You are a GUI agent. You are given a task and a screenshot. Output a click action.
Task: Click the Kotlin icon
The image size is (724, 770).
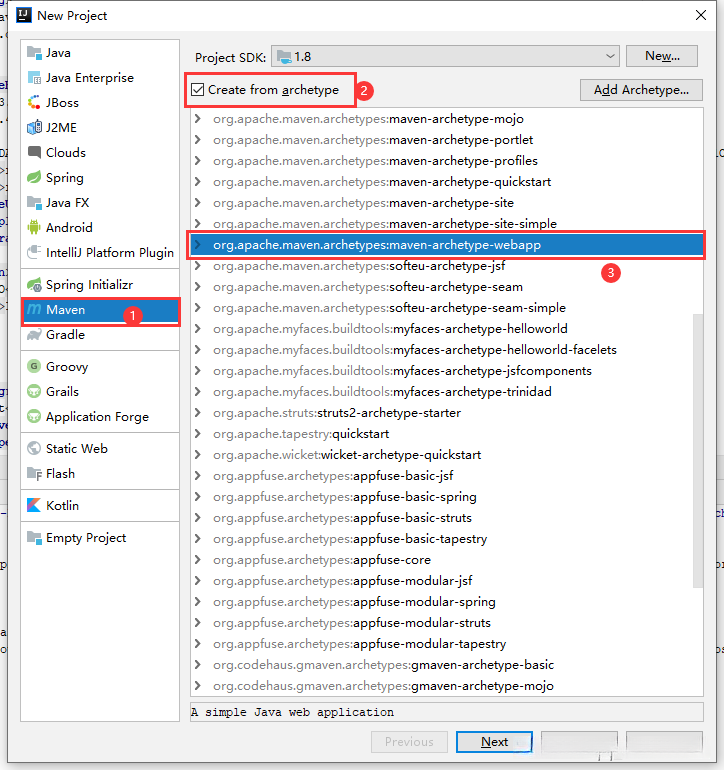pos(34,505)
